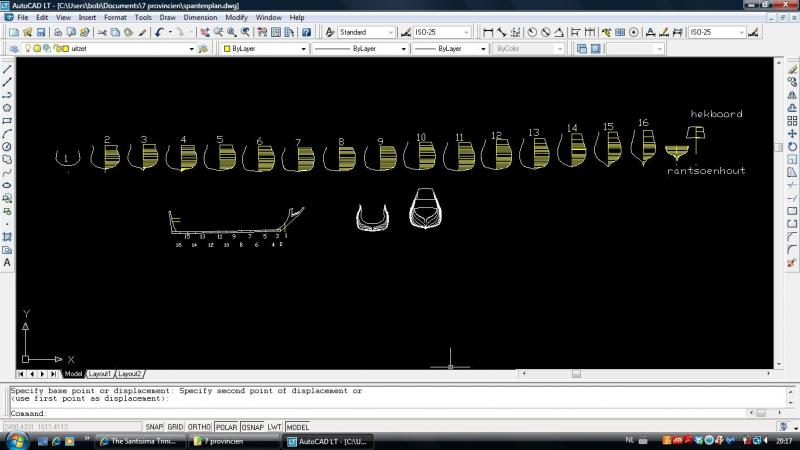Click the first-tab navigation arrow beside Model
800x450 pixels.
click(x=20, y=374)
